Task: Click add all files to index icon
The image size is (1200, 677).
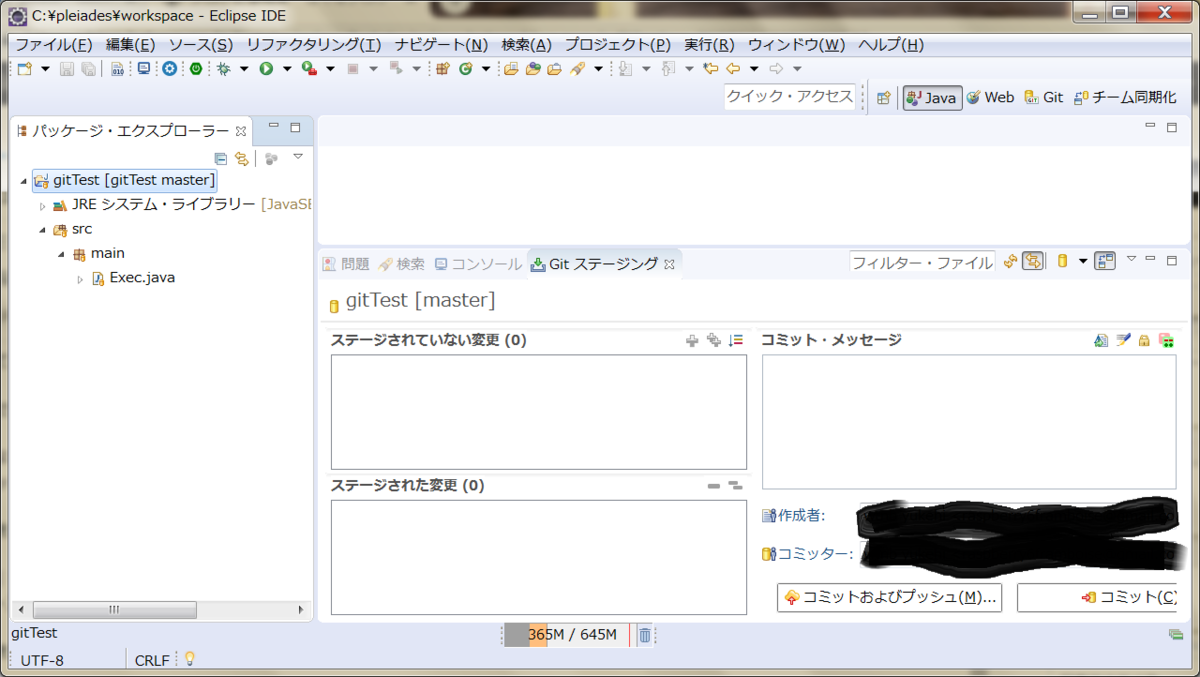Action: coord(714,341)
